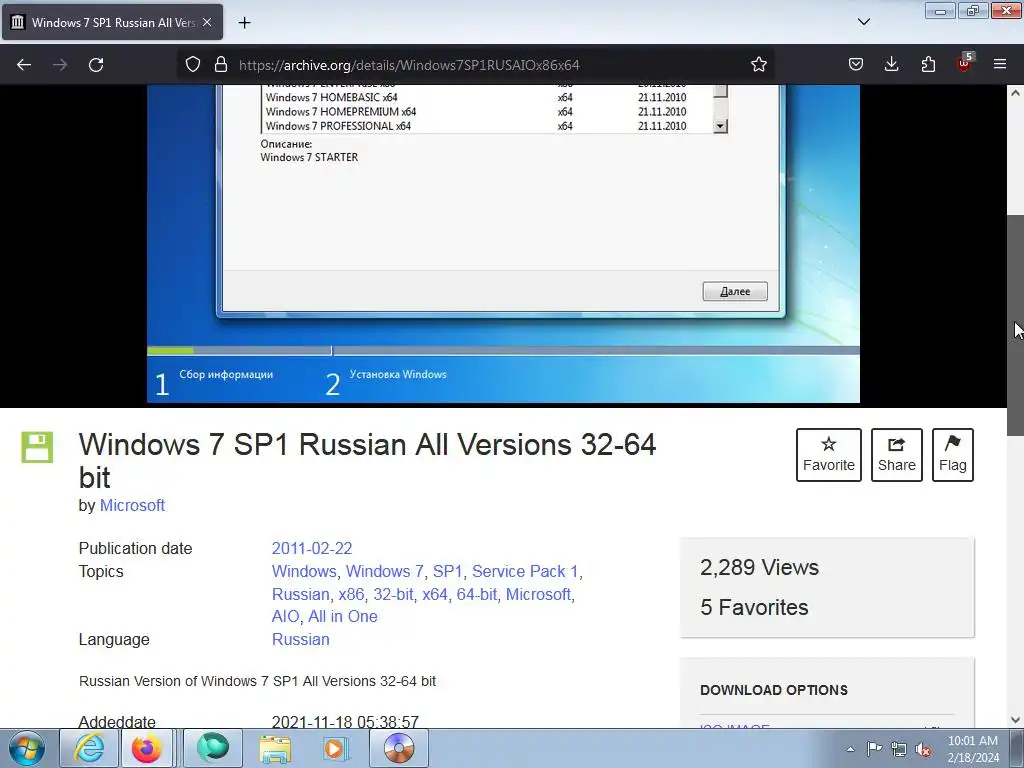Click the Windows 7 PROFESSIONAL x64 row
This screenshot has width=1024, height=768.
487,126
